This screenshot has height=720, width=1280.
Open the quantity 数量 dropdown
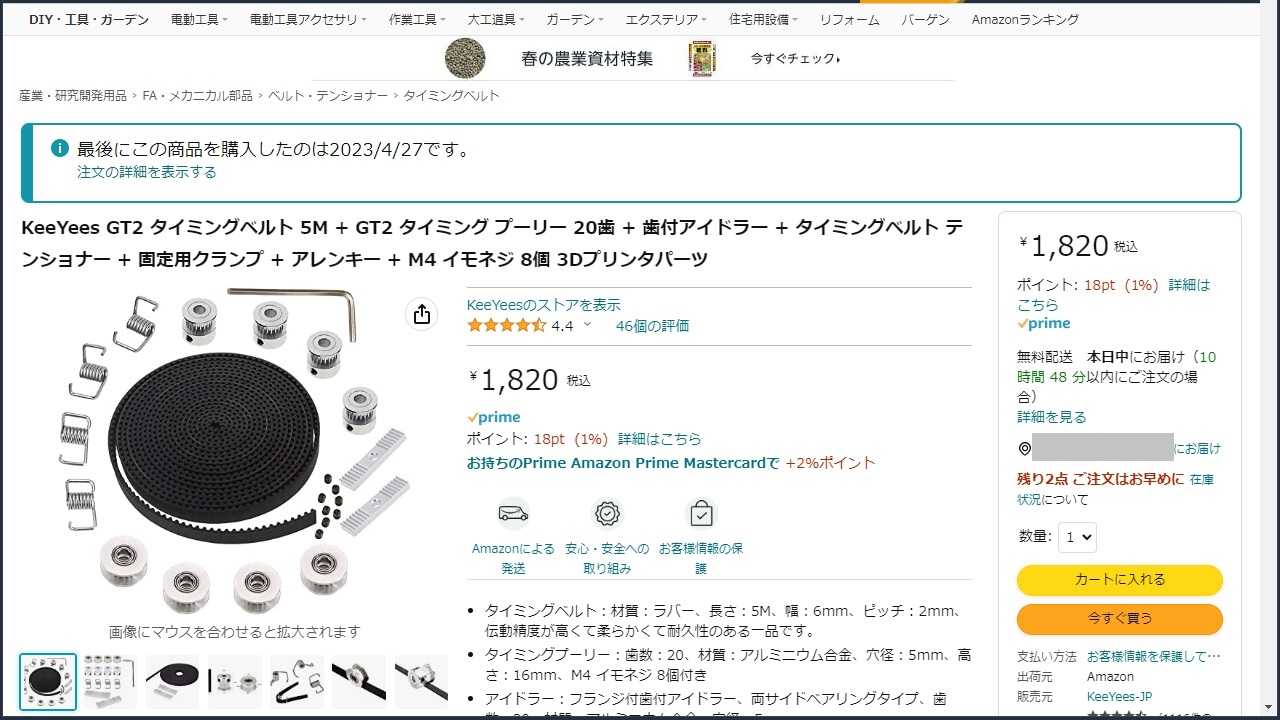[1078, 537]
